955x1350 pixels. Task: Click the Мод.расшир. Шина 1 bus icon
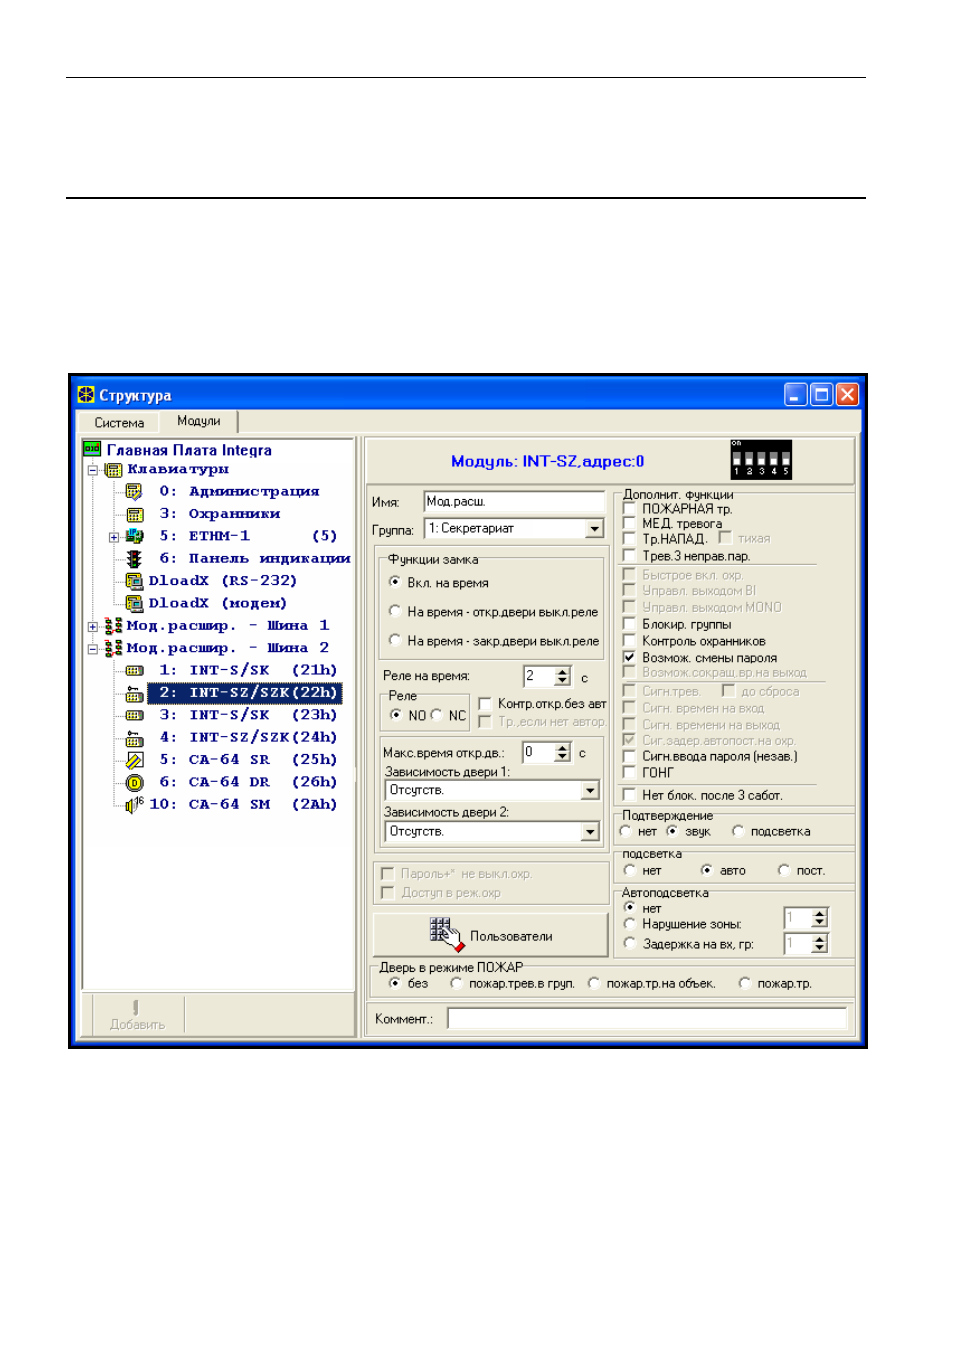click(x=113, y=626)
